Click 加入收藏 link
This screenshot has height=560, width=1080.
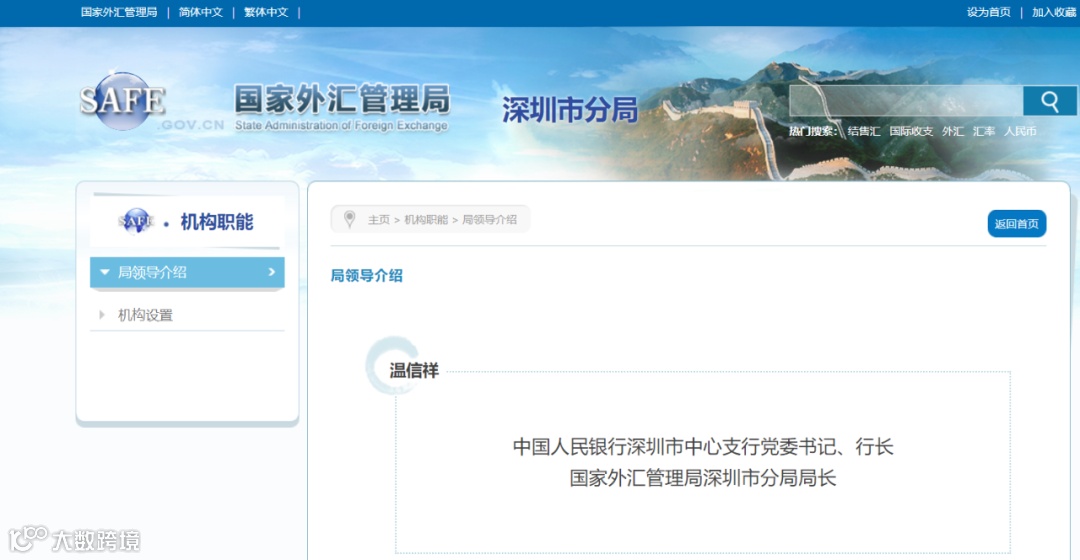point(1054,12)
